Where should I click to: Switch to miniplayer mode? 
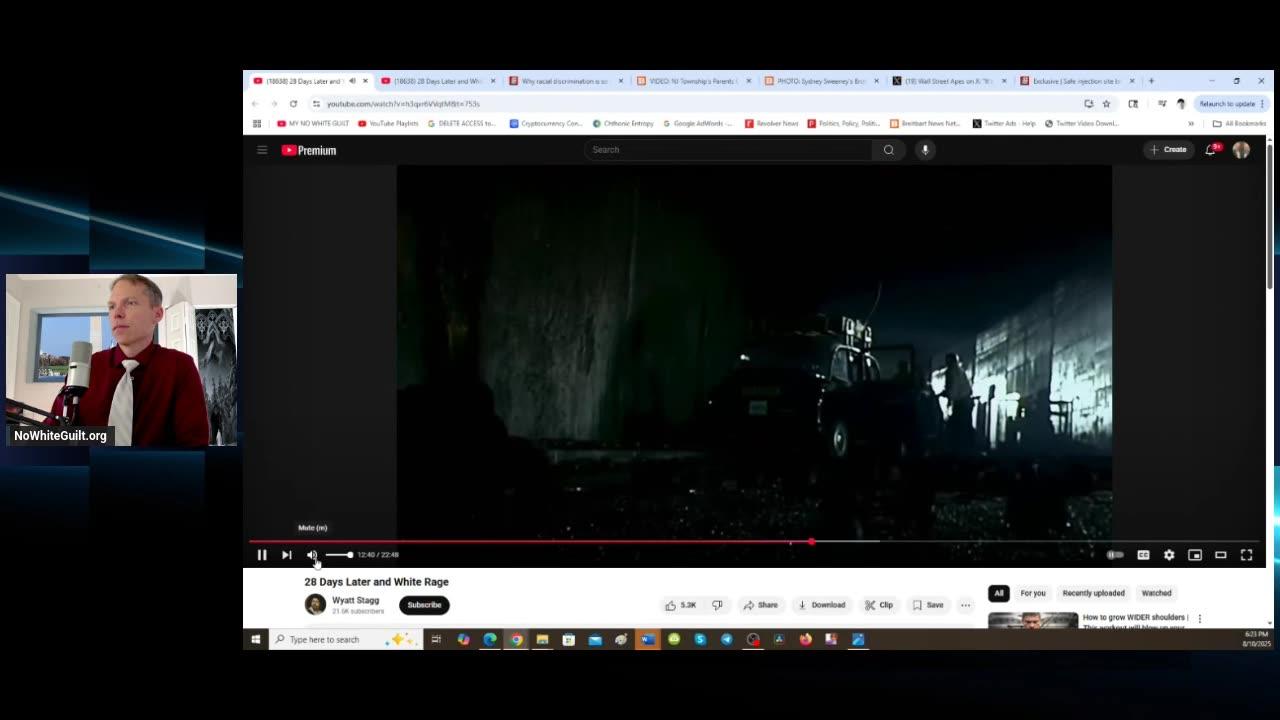[1195, 555]
